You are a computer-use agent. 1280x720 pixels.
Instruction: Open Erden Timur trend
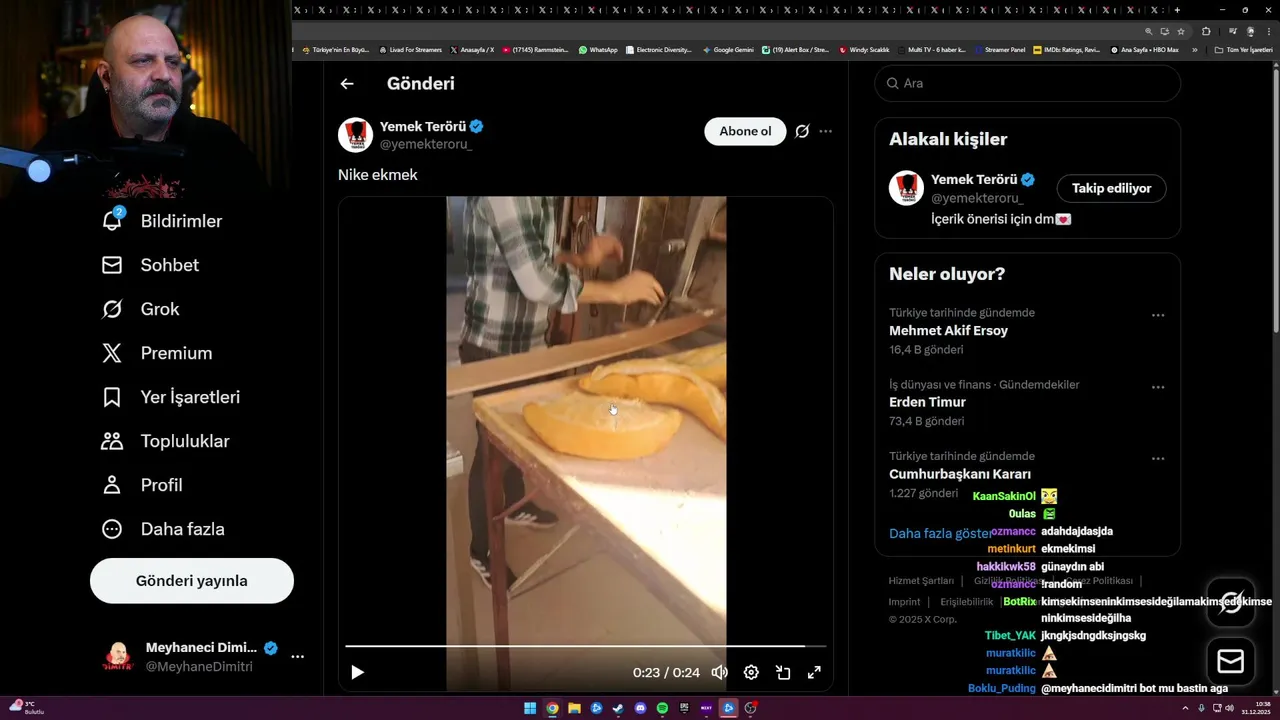(927, 402)
